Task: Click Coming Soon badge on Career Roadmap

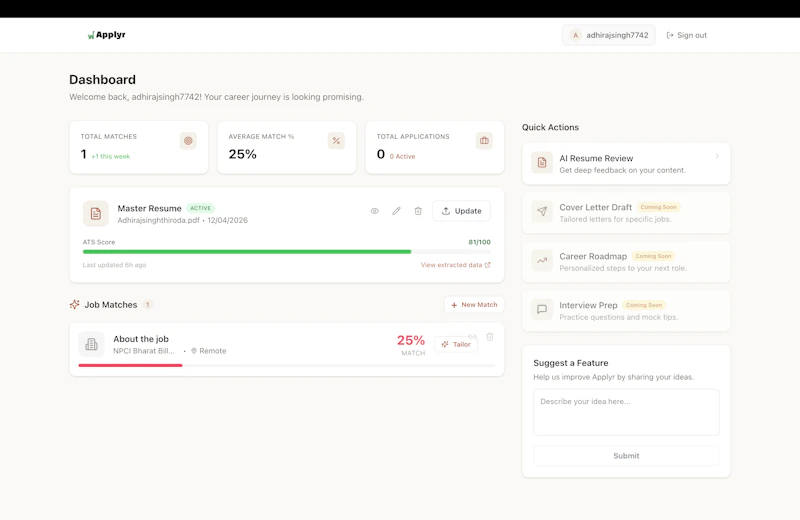Action: coord(653,256)
